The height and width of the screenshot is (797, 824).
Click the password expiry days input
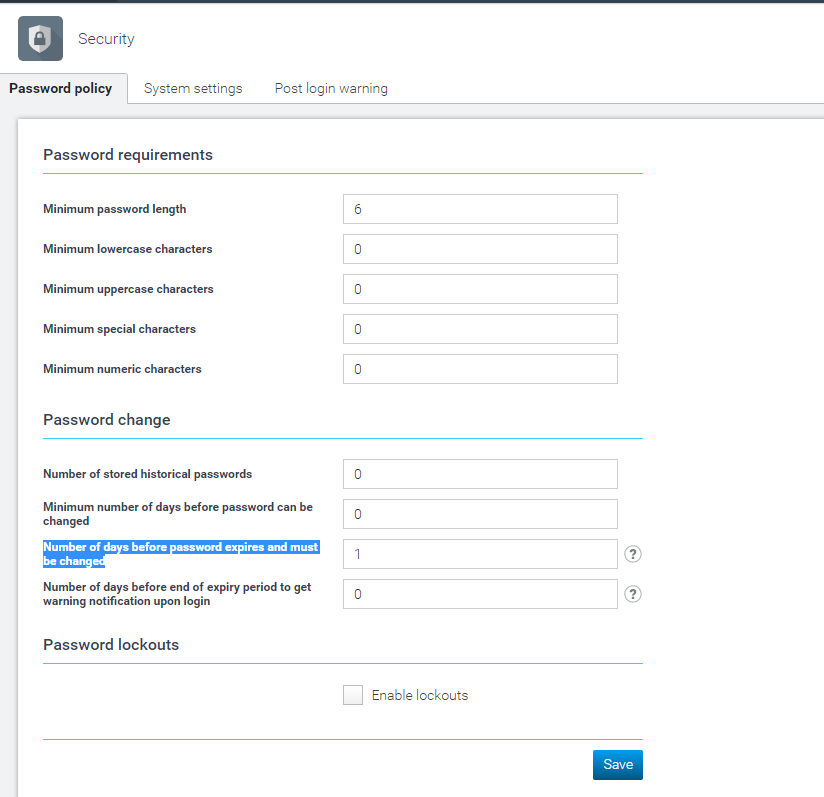point(480,554)
